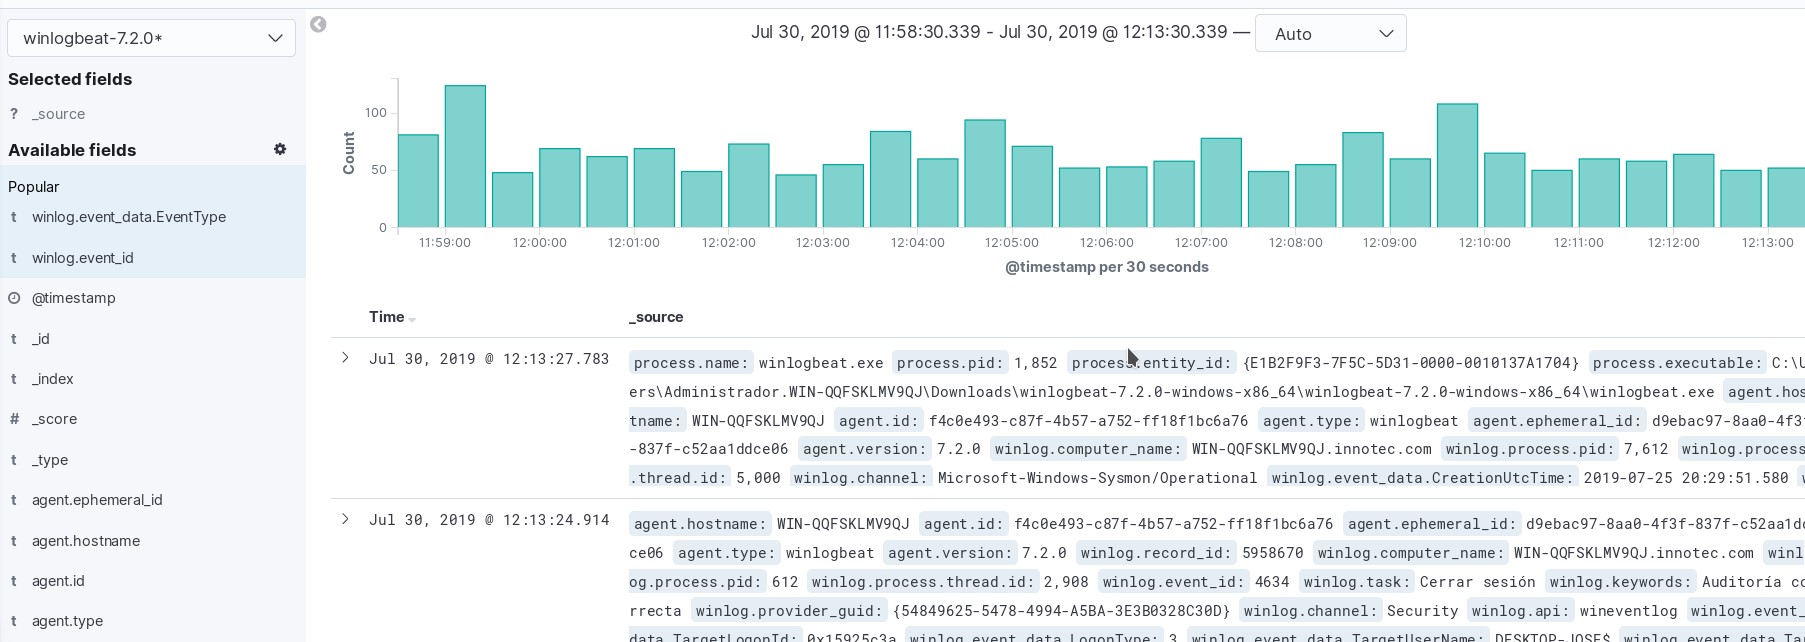Sort by the Time column header

coord(386,317)
